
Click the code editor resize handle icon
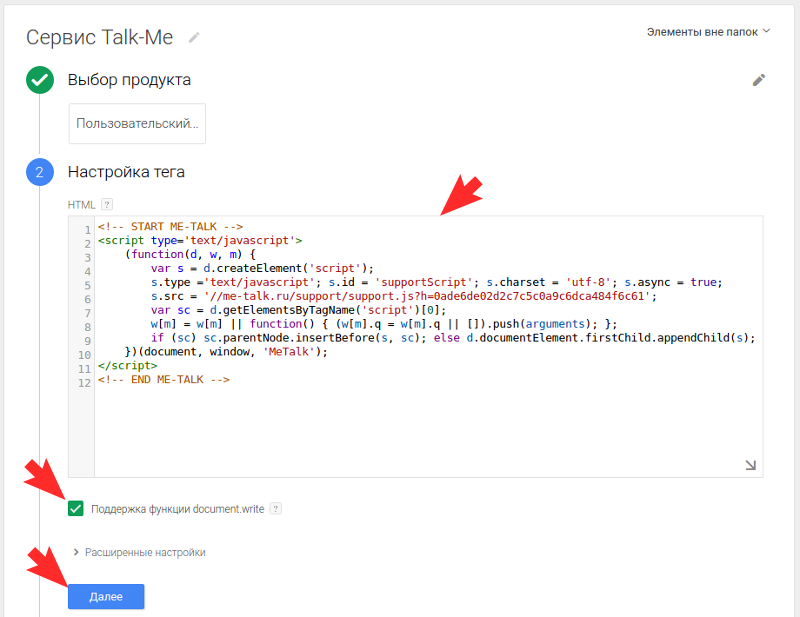point(750,465)
